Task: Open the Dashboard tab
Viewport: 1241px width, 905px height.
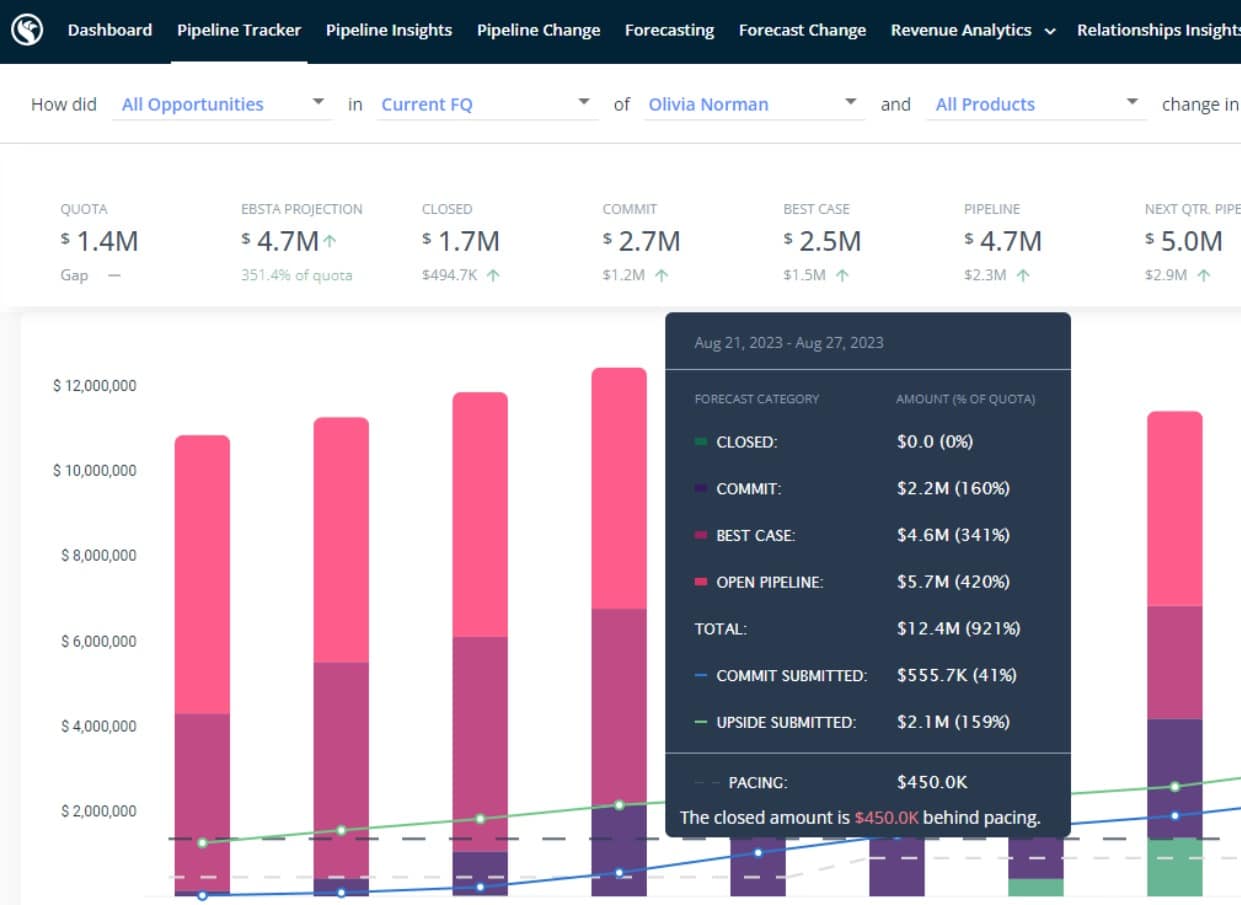Action: [110, 30]
